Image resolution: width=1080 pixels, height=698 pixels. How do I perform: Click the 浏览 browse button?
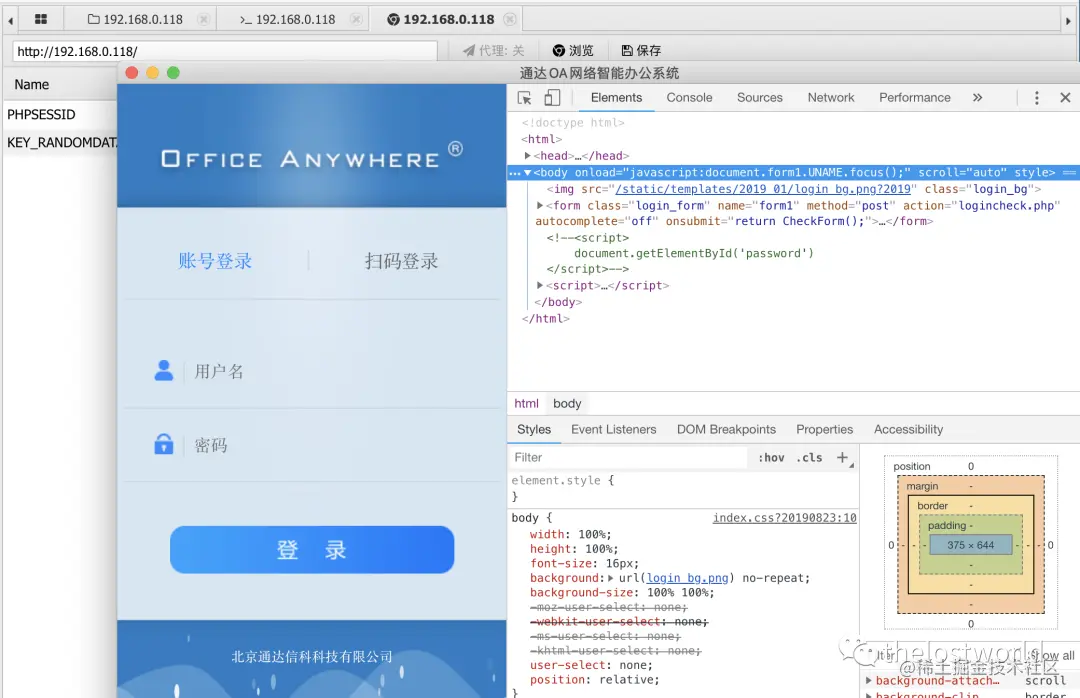click(573, 50)
